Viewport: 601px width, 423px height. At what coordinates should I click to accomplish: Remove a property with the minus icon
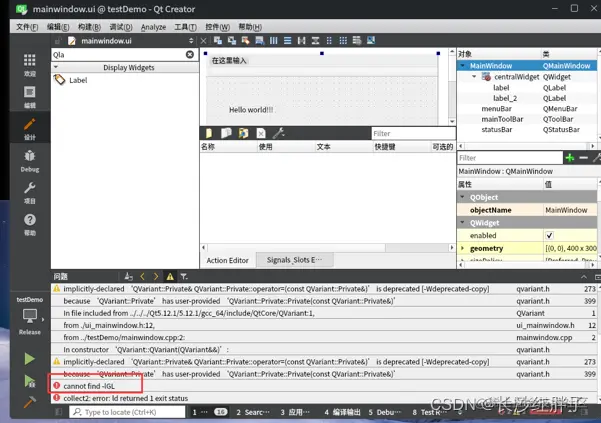(584, 157)
